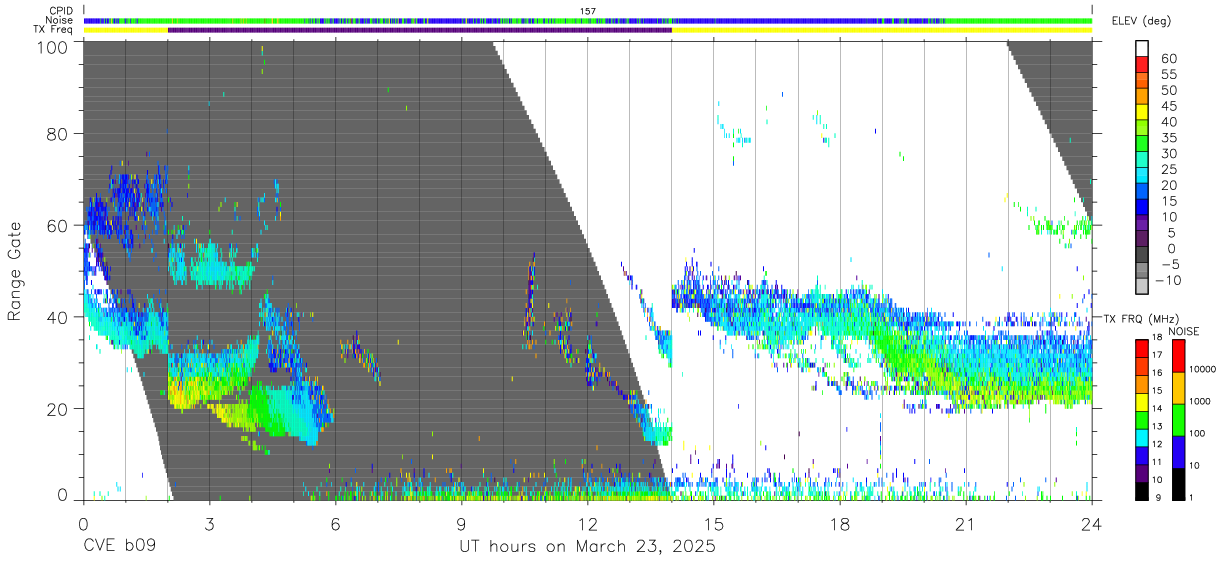The image size is (1228, 567).
Task: Click the '3' tick on UT hours axis
Action: [209, 523]
